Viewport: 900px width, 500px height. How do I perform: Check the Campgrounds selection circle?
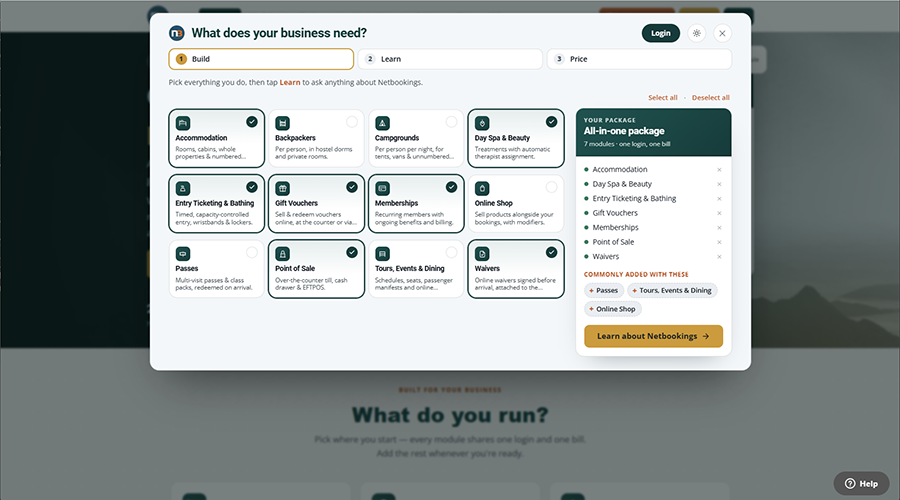pos(452,122)
